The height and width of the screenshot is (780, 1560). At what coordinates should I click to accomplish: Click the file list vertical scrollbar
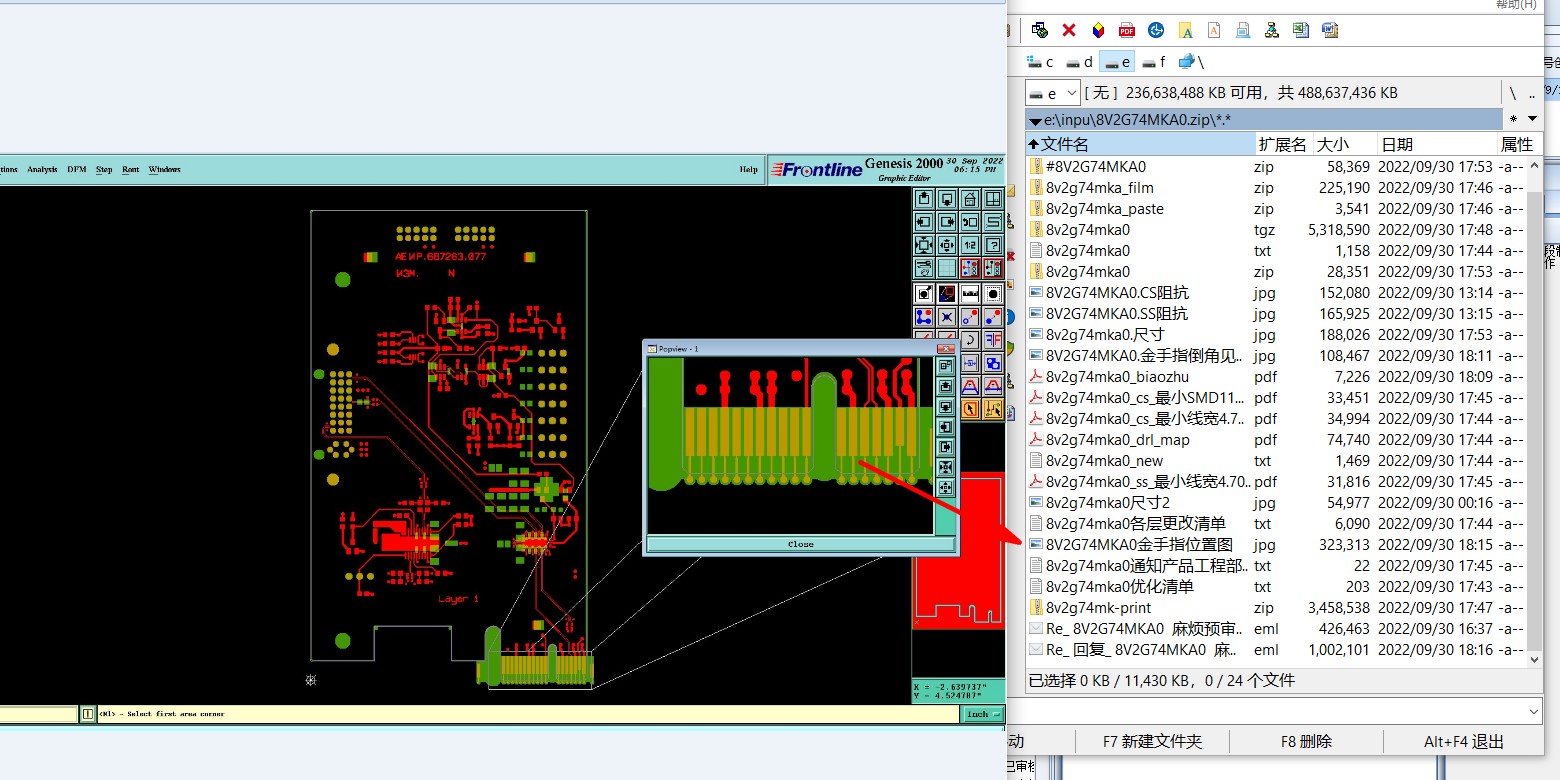(x=1535, y=412)
